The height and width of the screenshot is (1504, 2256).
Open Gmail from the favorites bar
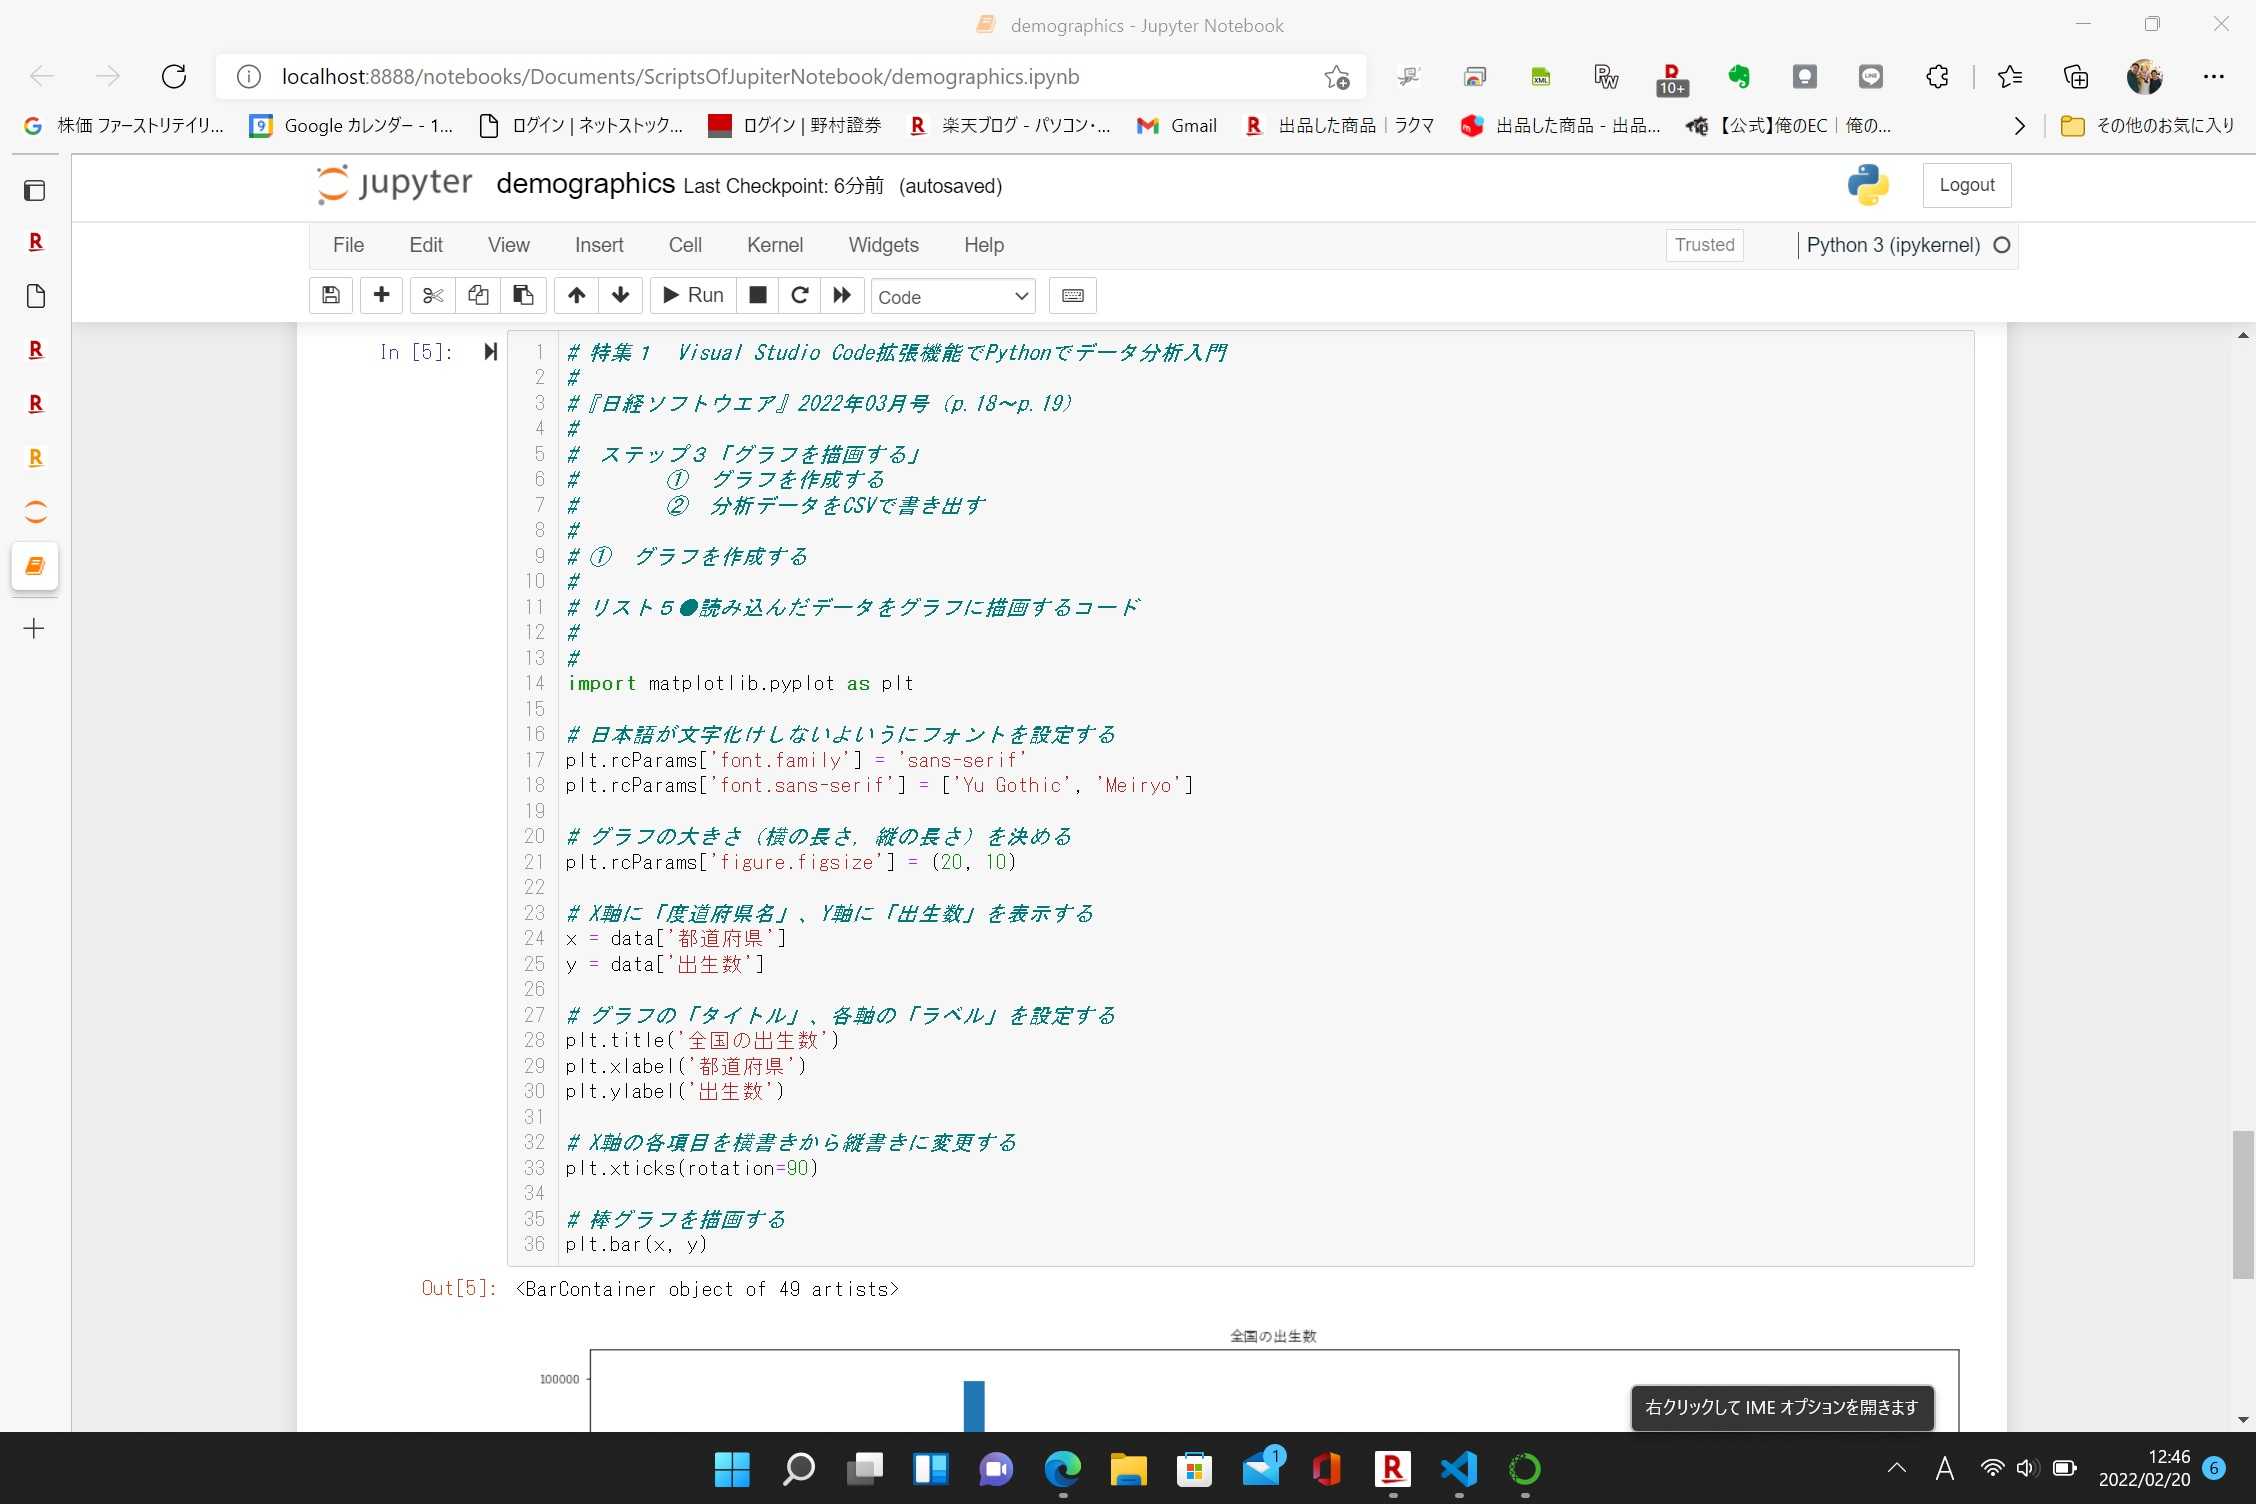1177,125
